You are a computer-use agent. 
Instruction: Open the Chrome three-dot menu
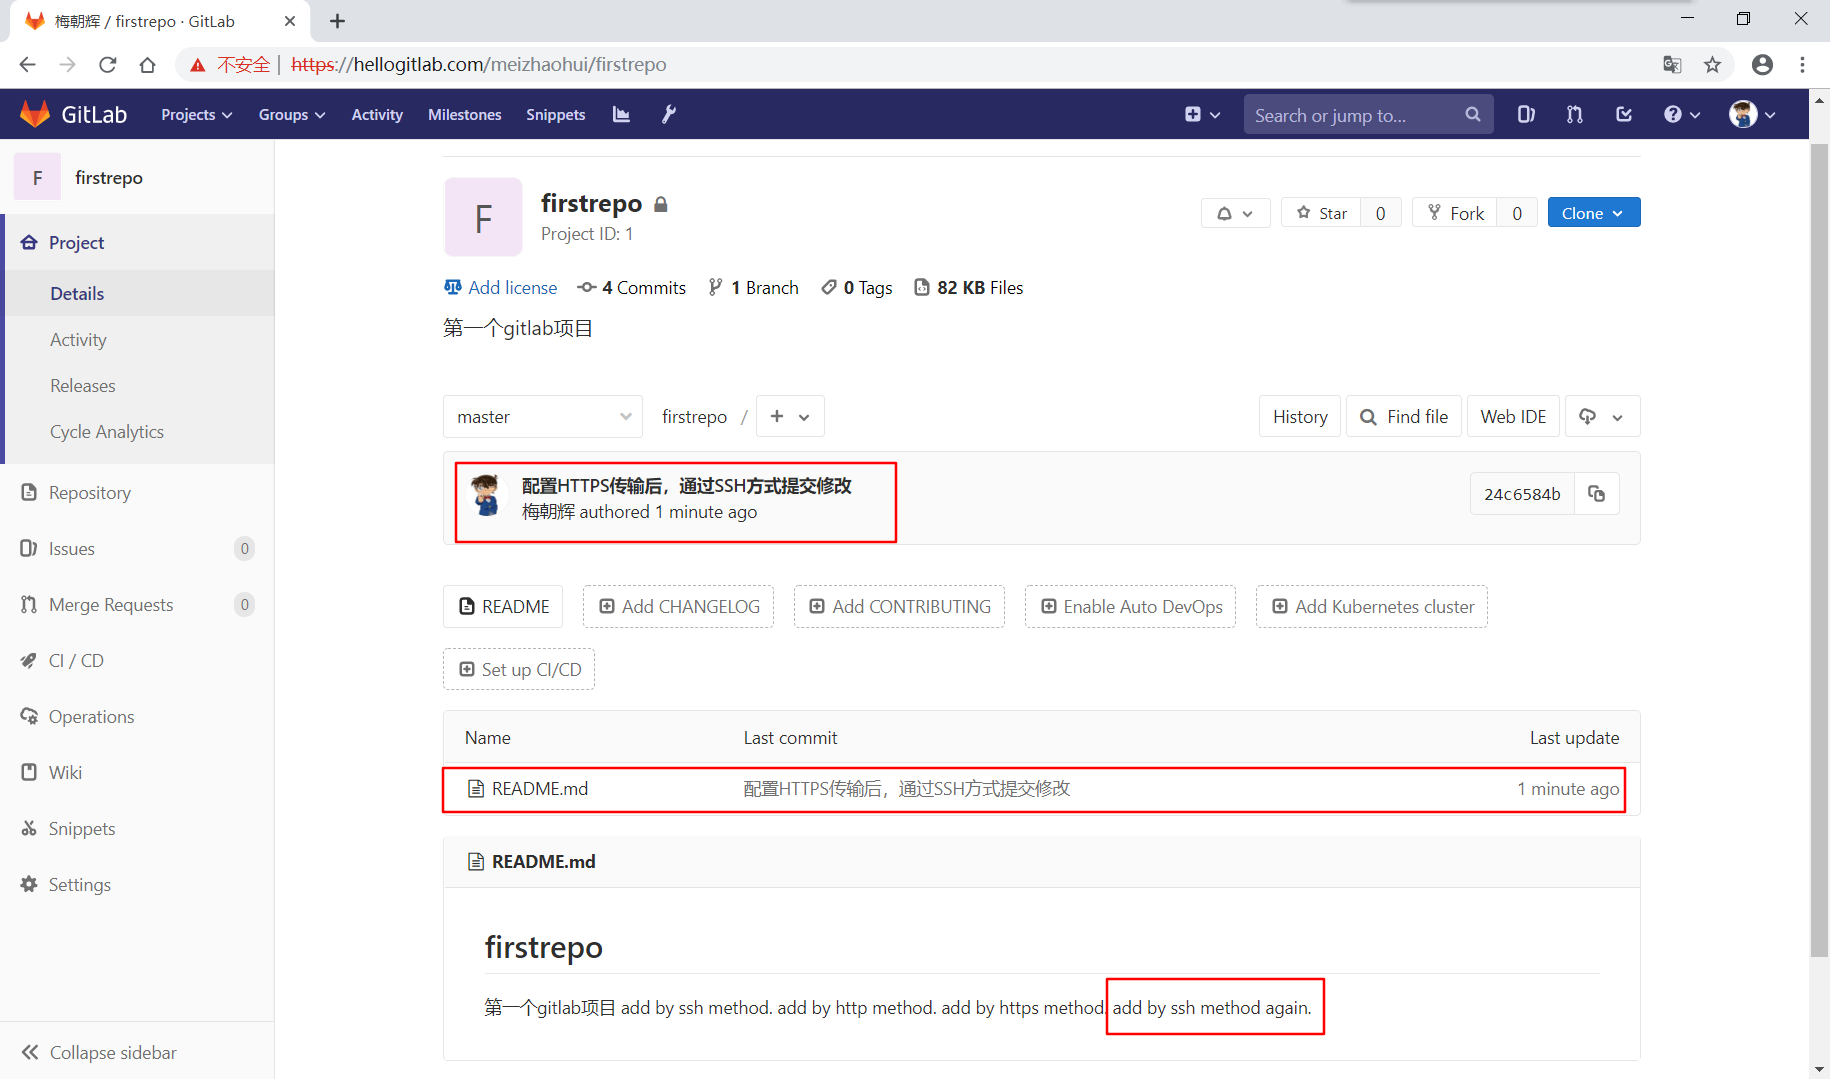1802,64
